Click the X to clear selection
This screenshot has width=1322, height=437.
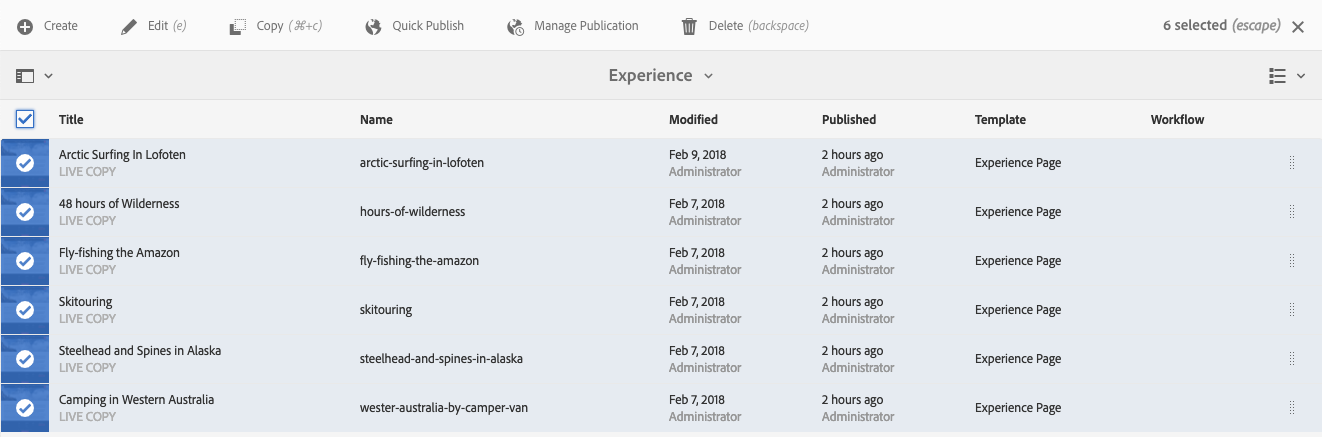(1298, 27)
